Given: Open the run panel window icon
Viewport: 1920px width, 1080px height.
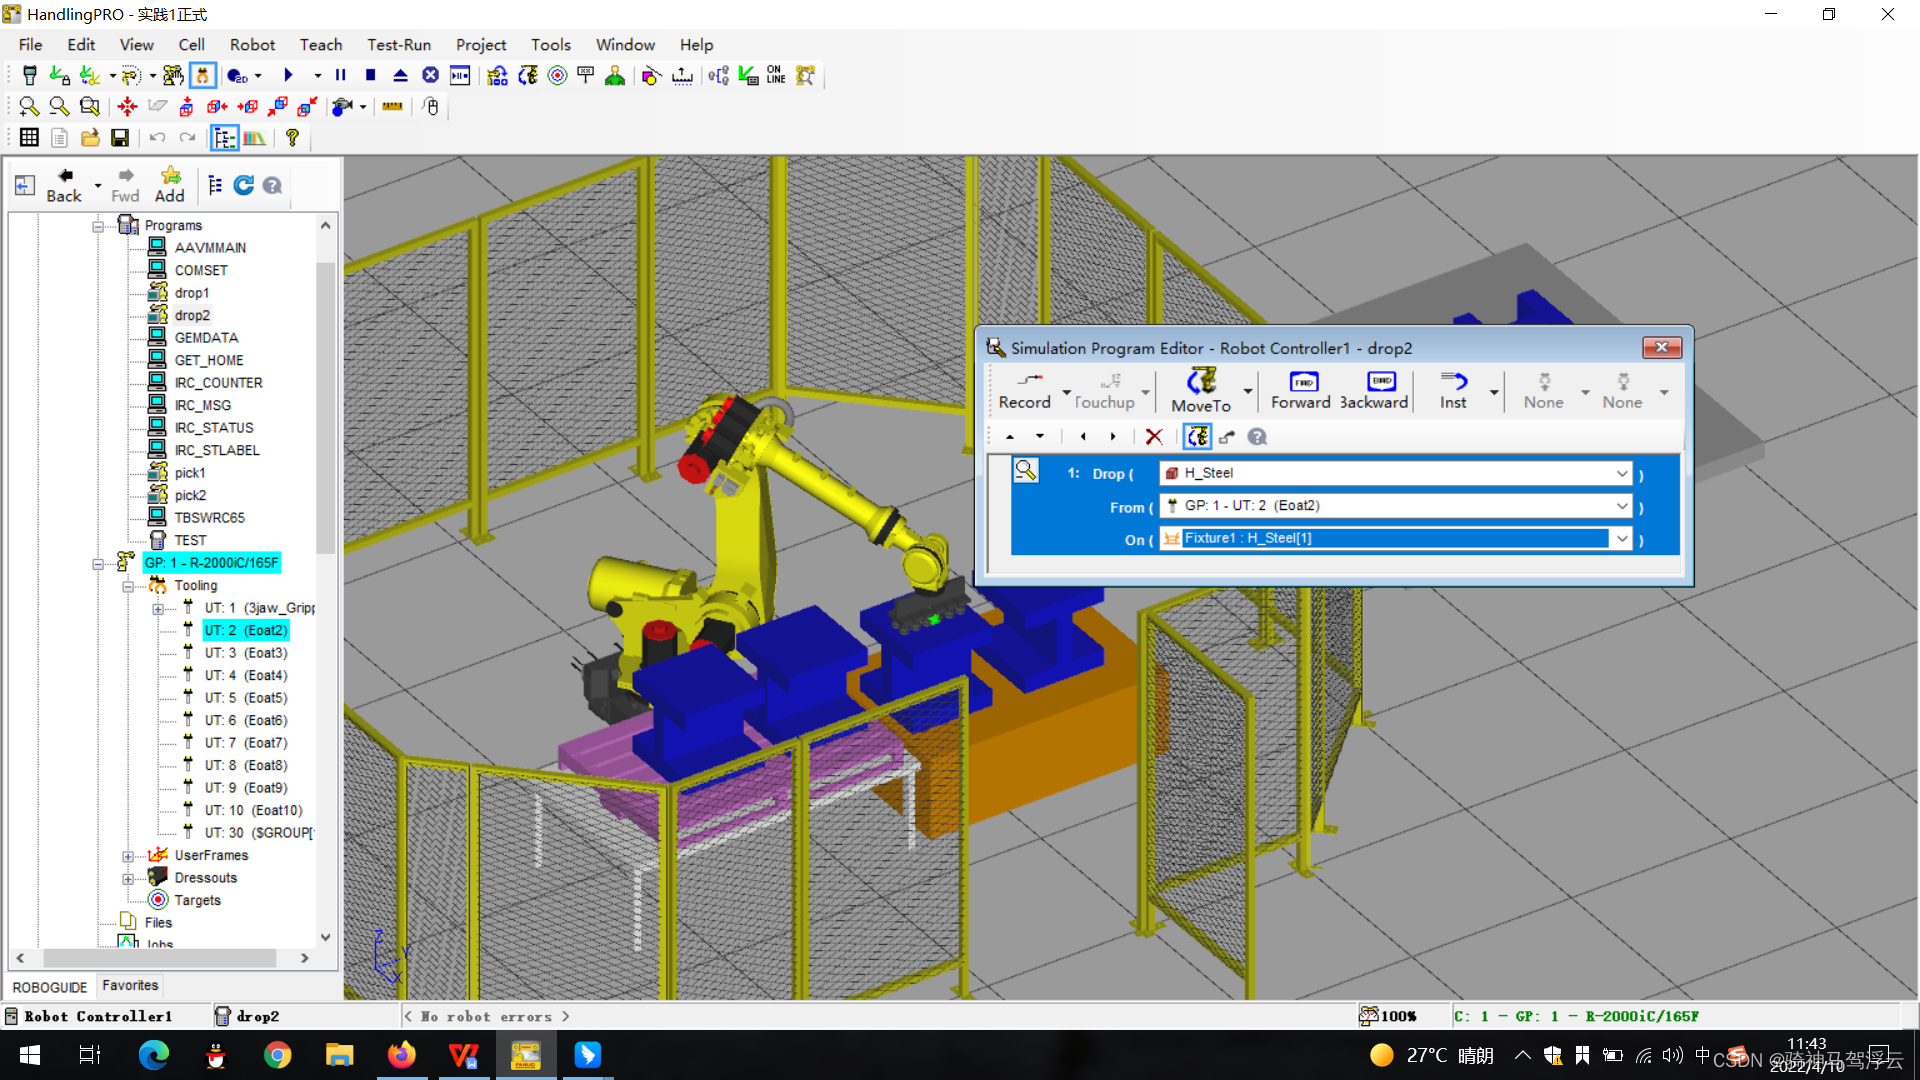Looking at the screenshot, I should pos(460,76).
